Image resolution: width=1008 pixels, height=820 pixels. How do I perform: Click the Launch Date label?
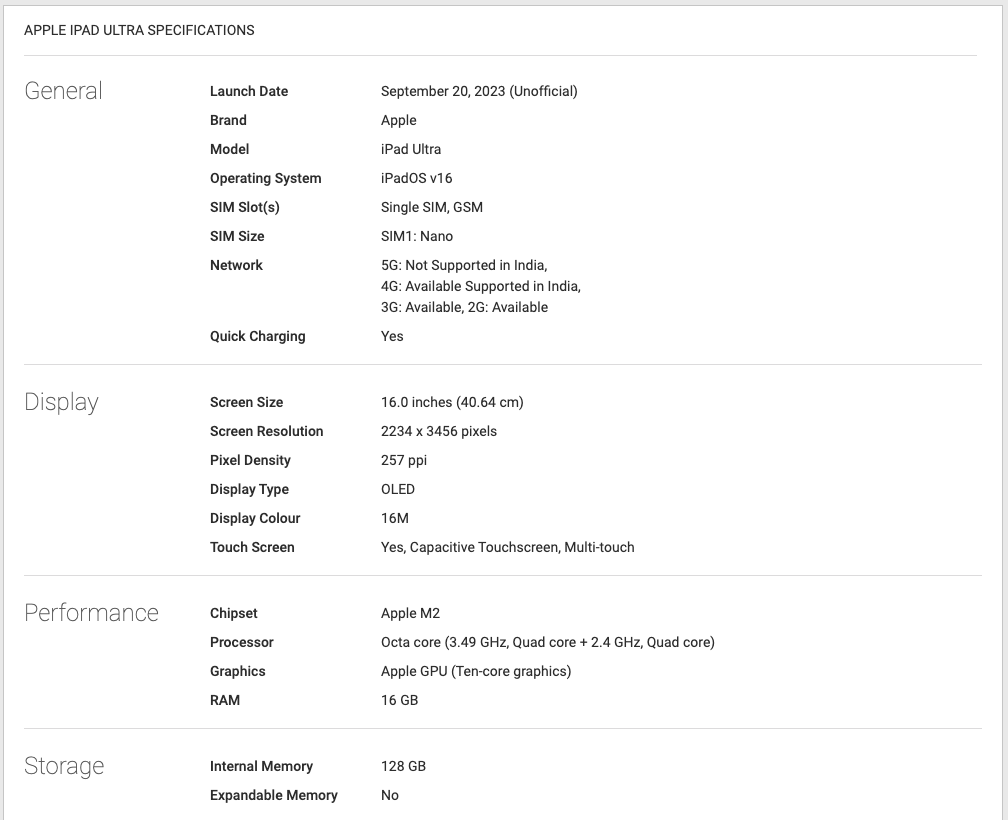click(x=249, y=91)
